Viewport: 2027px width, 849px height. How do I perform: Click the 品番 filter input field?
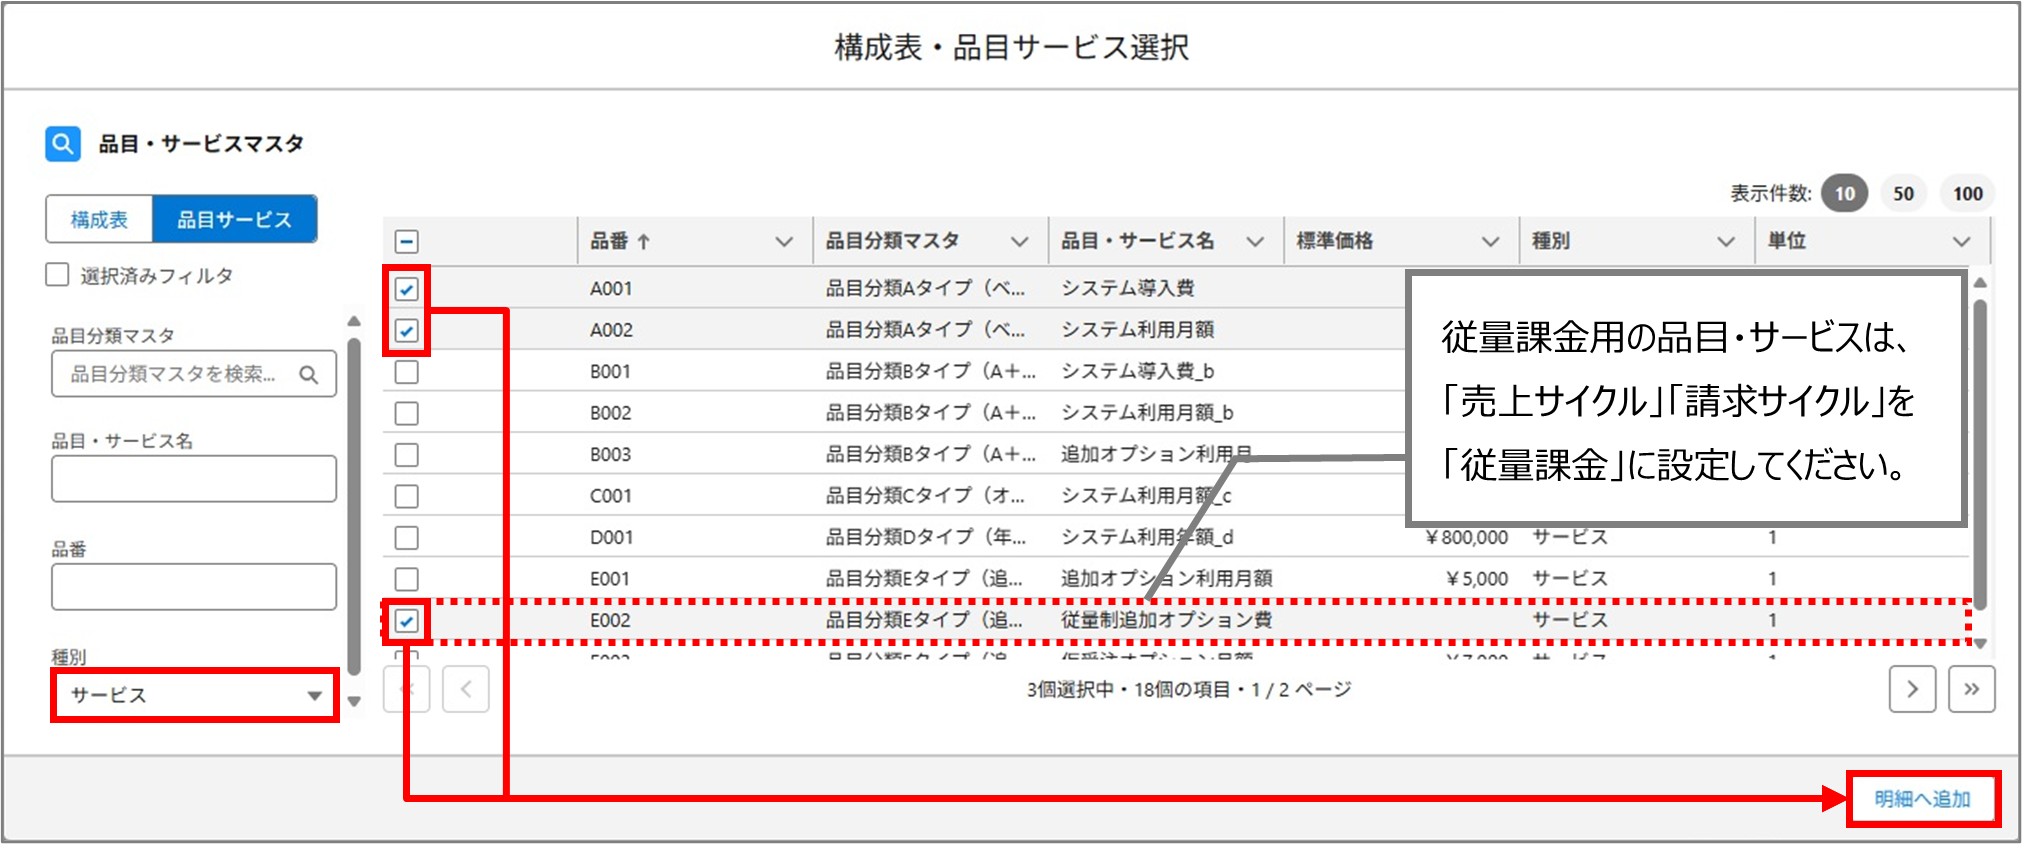tap(194, 587)
